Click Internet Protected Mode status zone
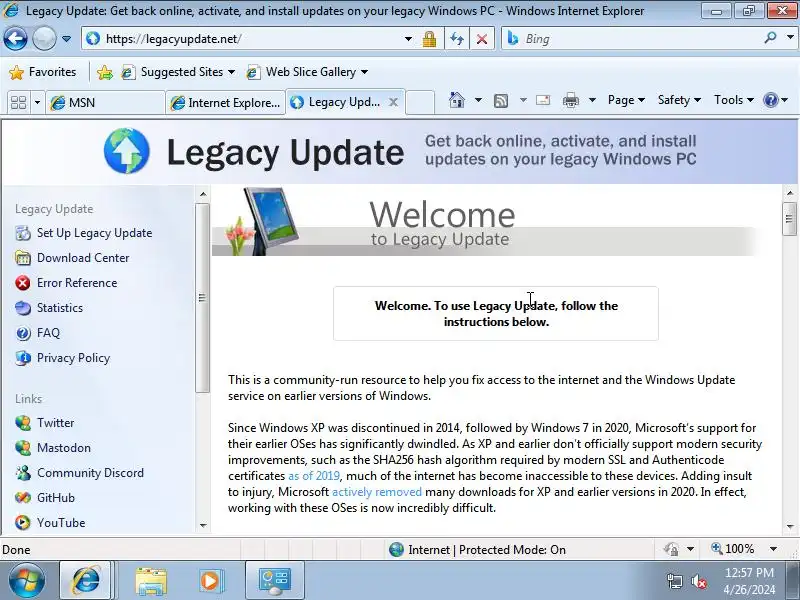 [477, 549]
